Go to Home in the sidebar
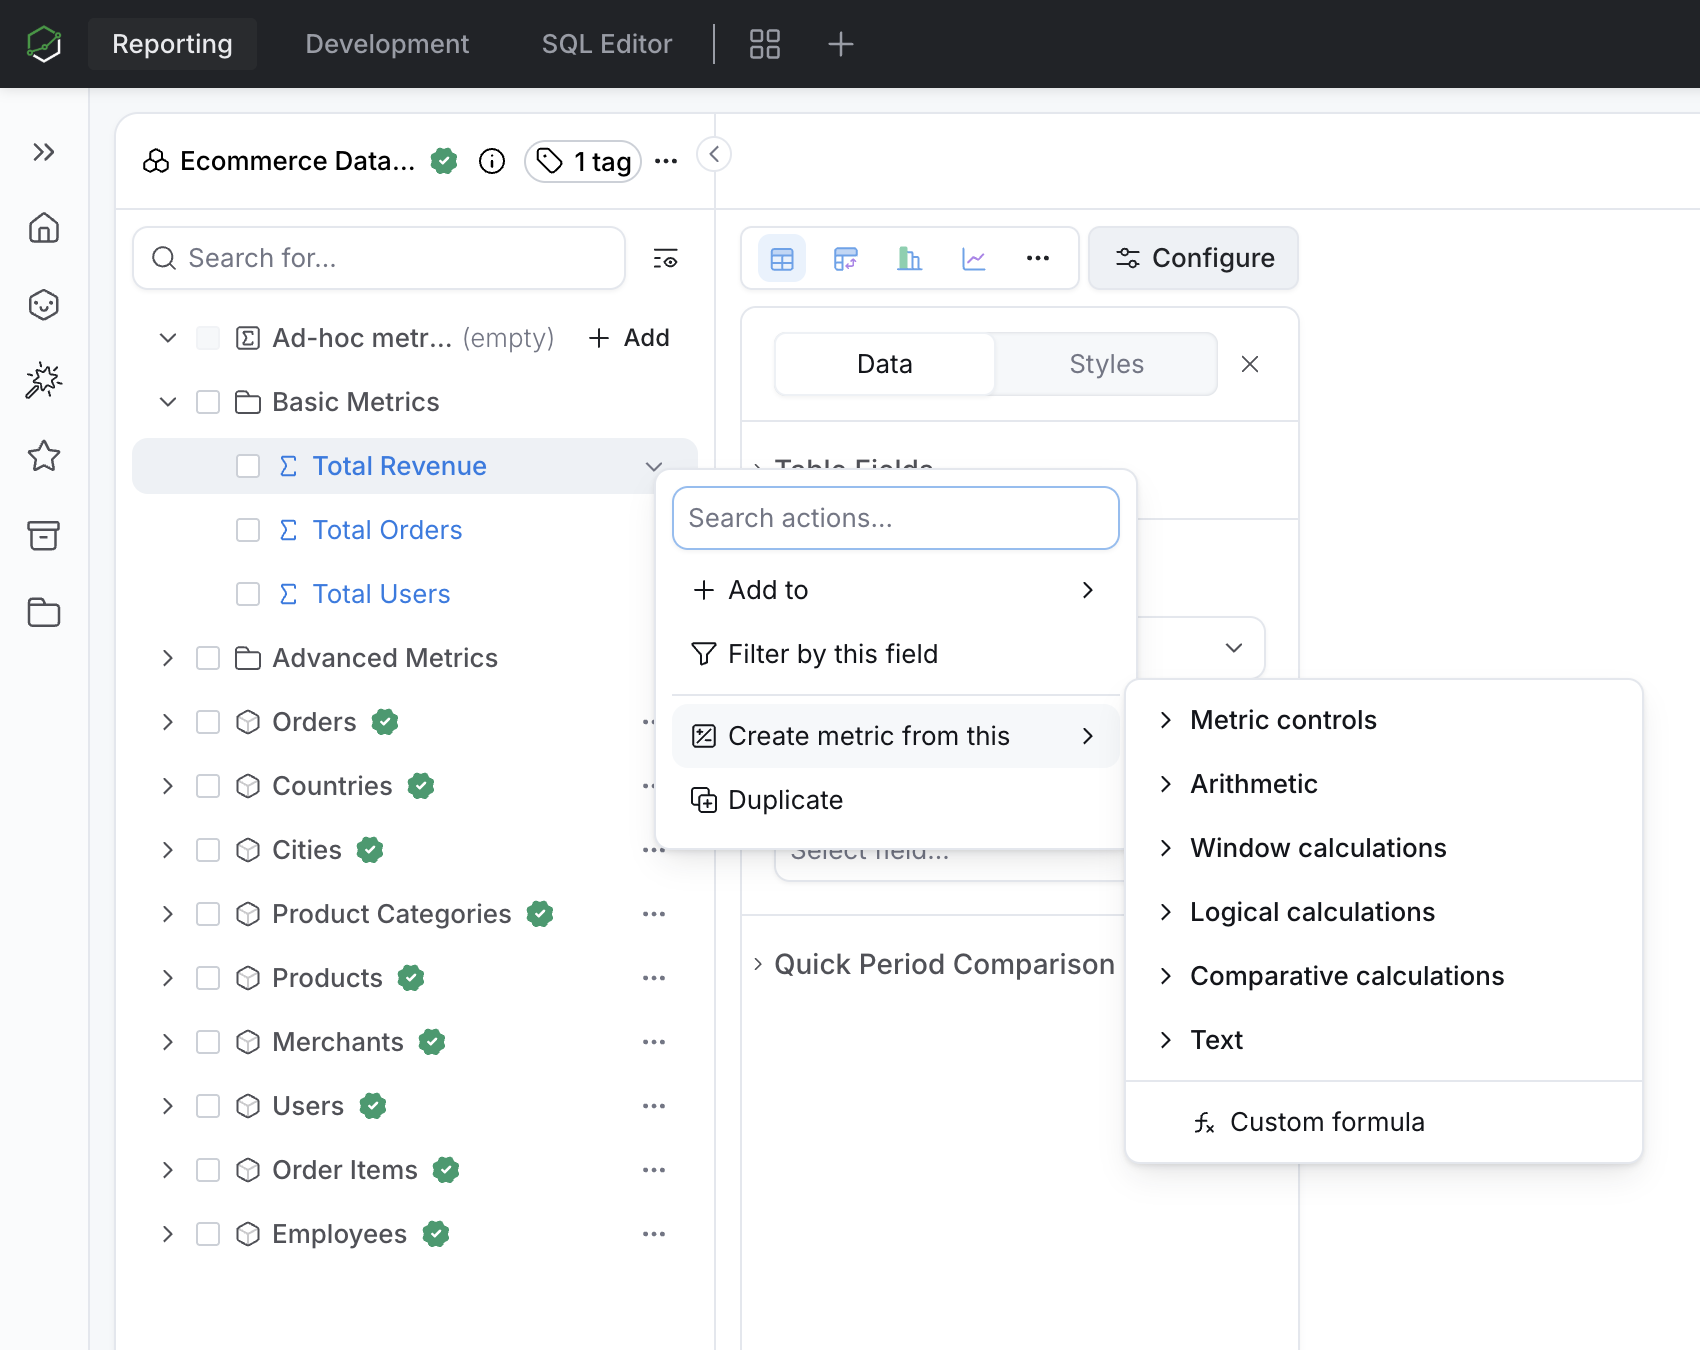The image size is (1700, 1350). tap(44, 228)
